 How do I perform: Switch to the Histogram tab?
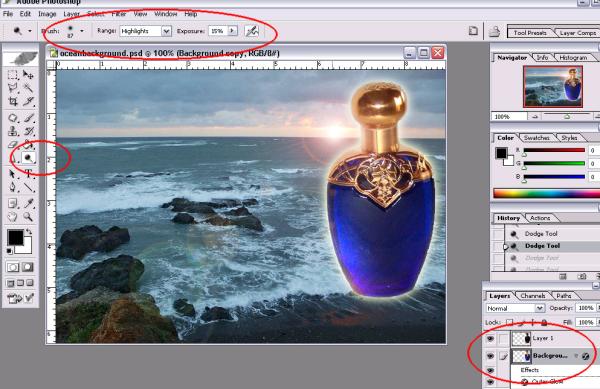pyautogui.click(x=573, y=57)
